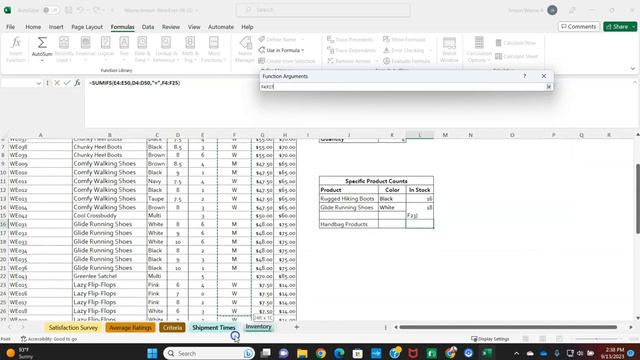Open File Explorer from the taskbar
Screen dimensions: 640x360
(x=302, y=353)
